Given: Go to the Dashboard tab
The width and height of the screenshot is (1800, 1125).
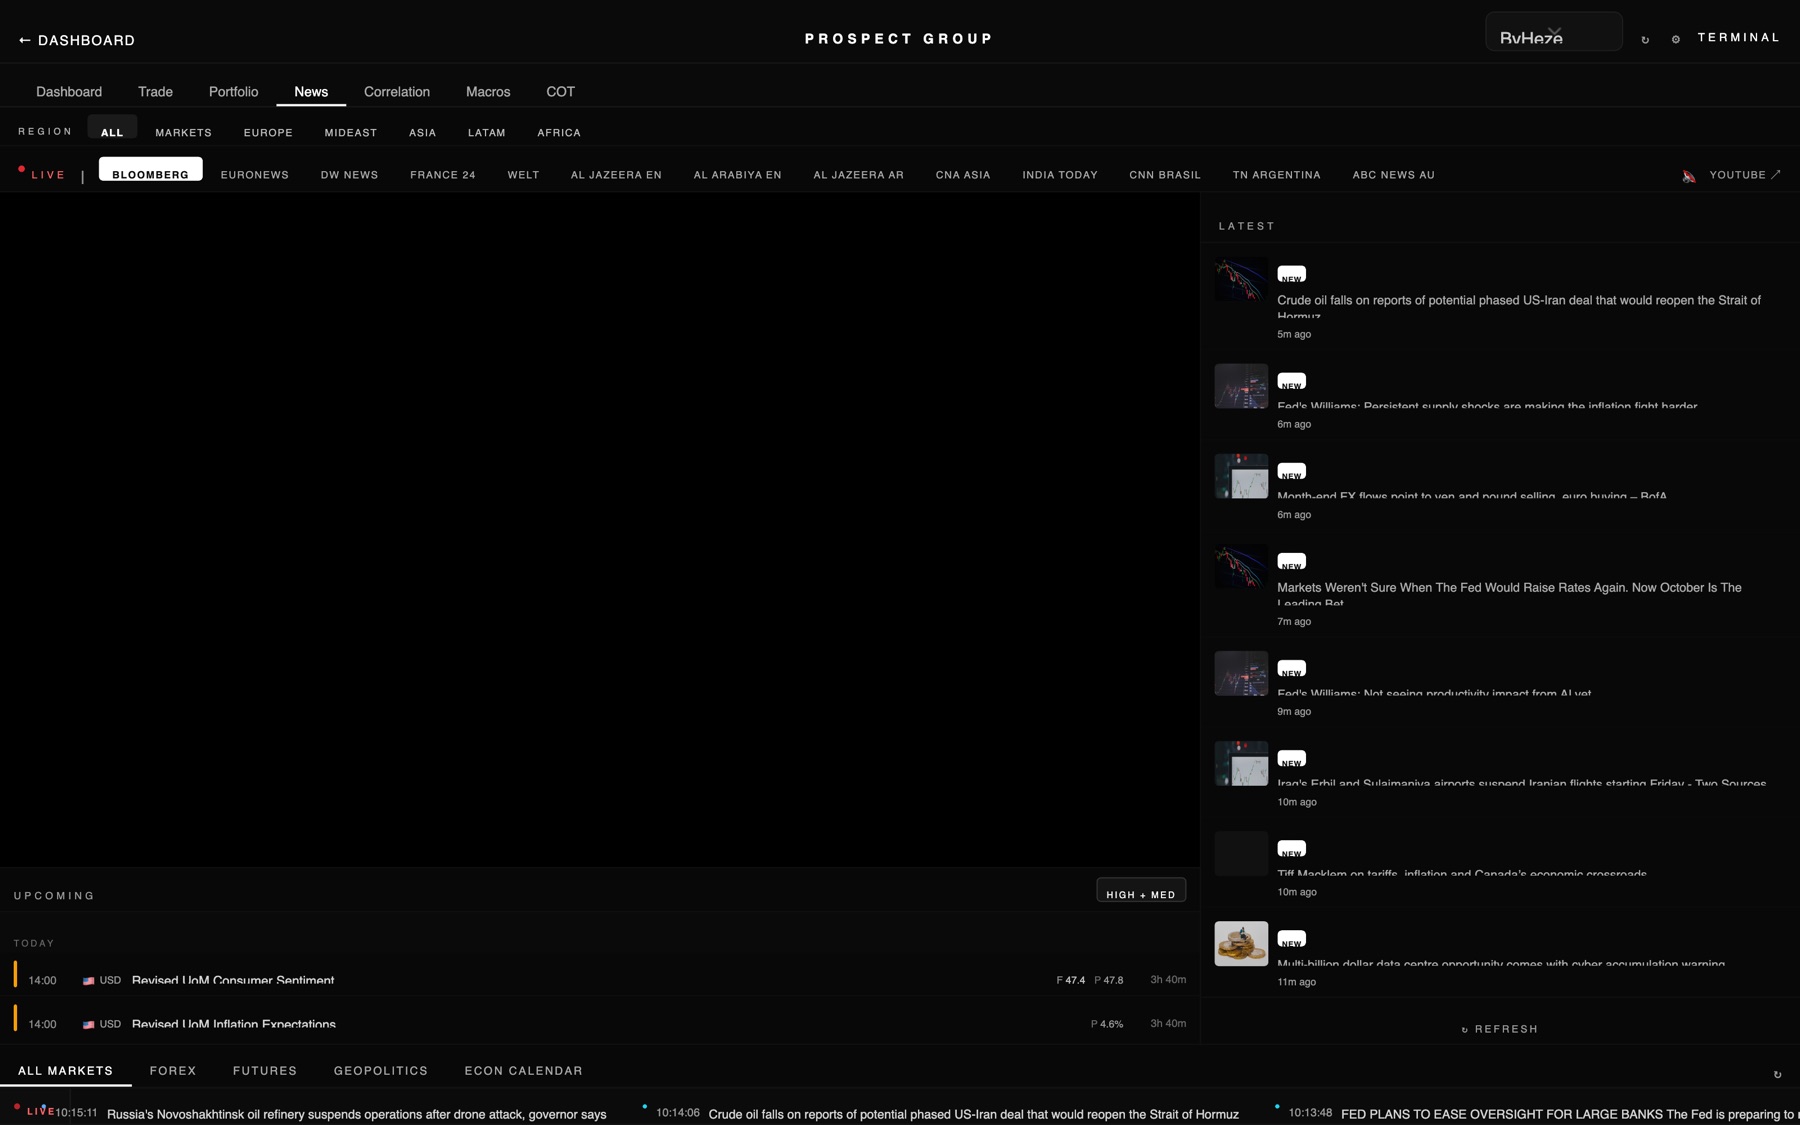Looking at the screenshot, I should [x=69, y=91].
